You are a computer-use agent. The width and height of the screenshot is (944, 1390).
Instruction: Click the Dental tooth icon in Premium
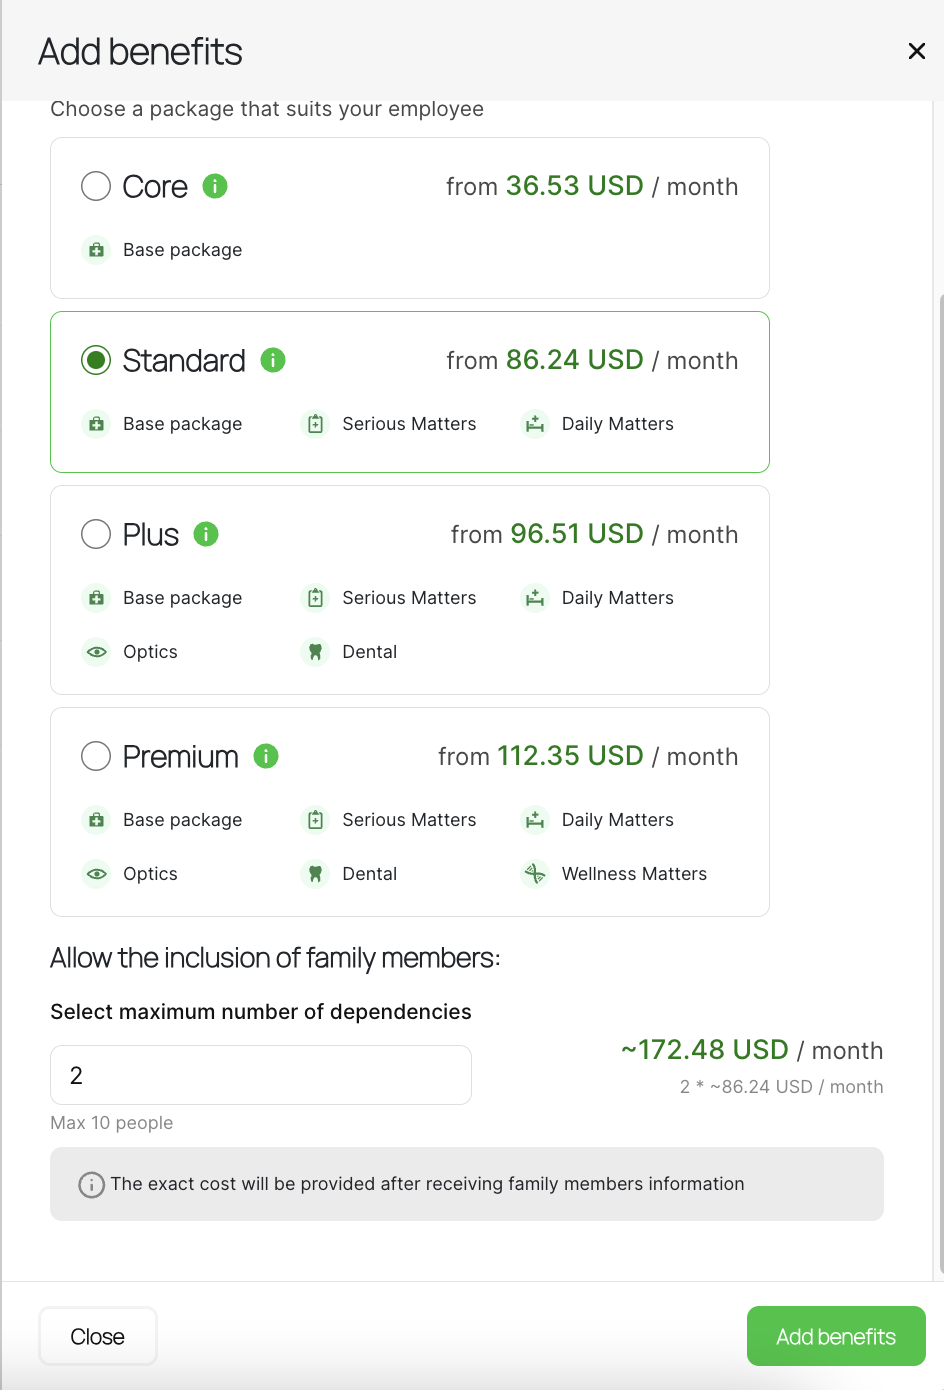point(315,874)
